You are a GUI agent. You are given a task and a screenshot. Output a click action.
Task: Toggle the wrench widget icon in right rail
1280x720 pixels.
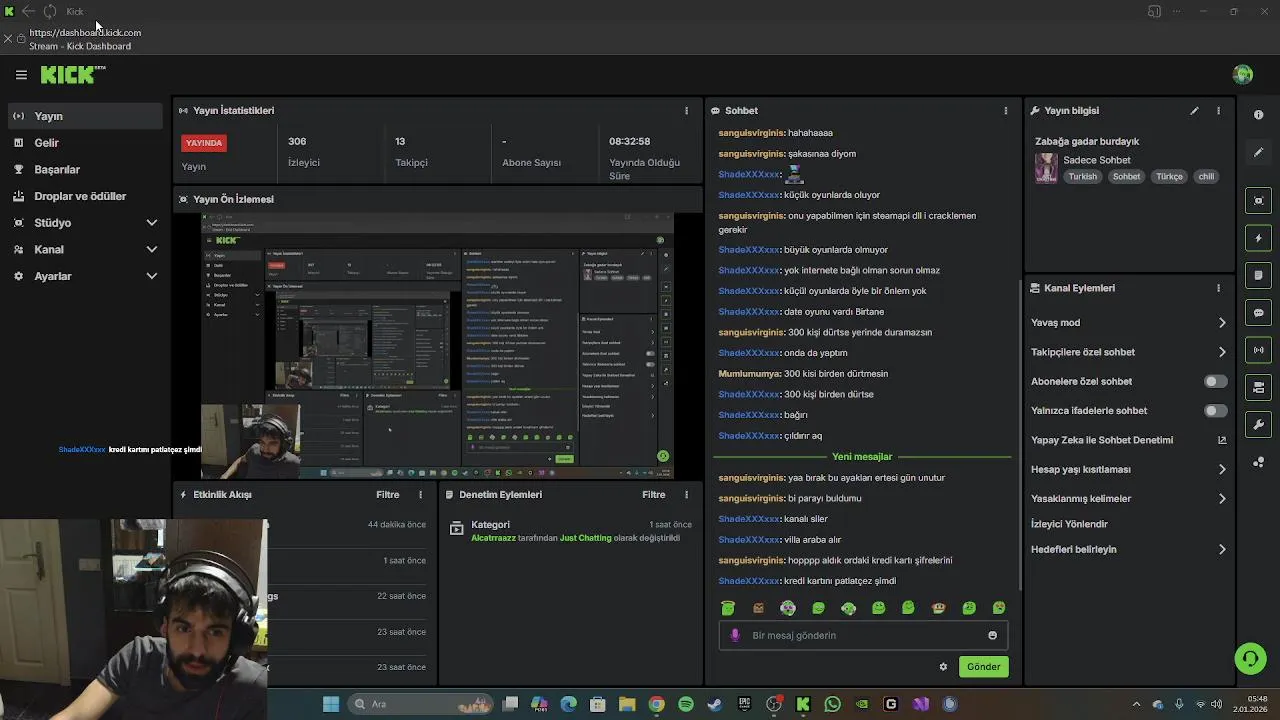click(1258, 425)
